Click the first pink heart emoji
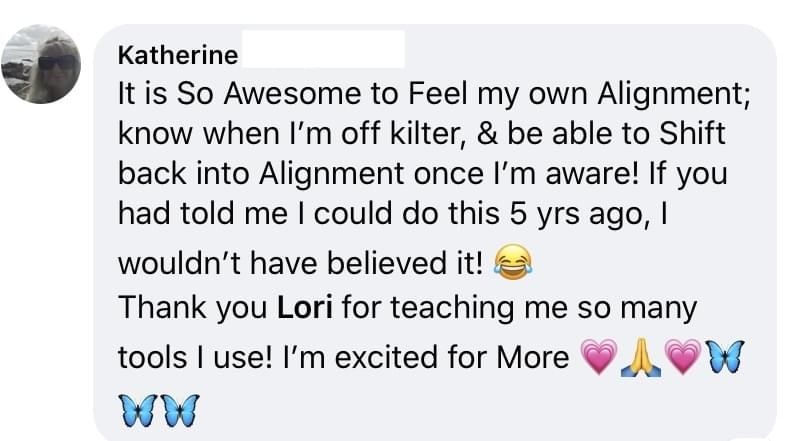Viewport: 800px width, 441px height. (598, 358)
